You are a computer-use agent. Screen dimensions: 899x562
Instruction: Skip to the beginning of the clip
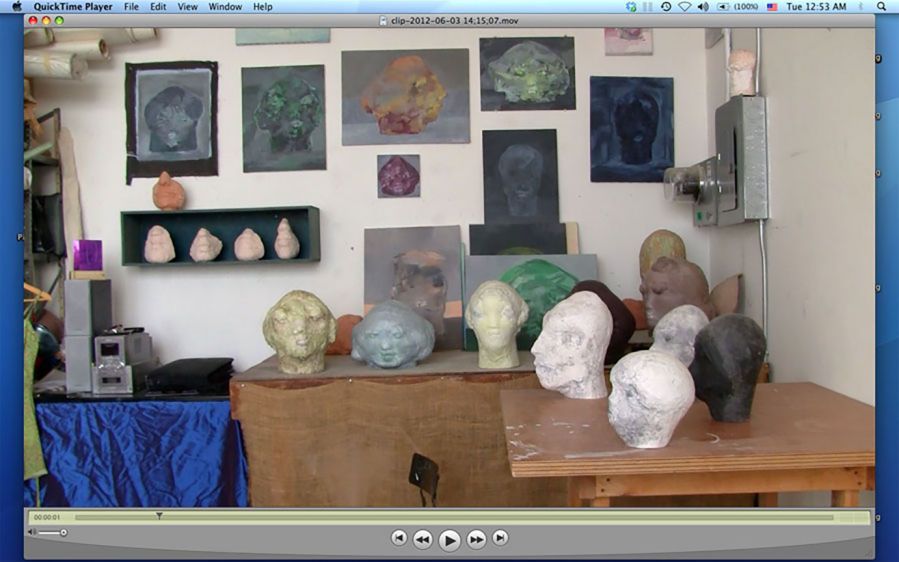click(399, 538)
